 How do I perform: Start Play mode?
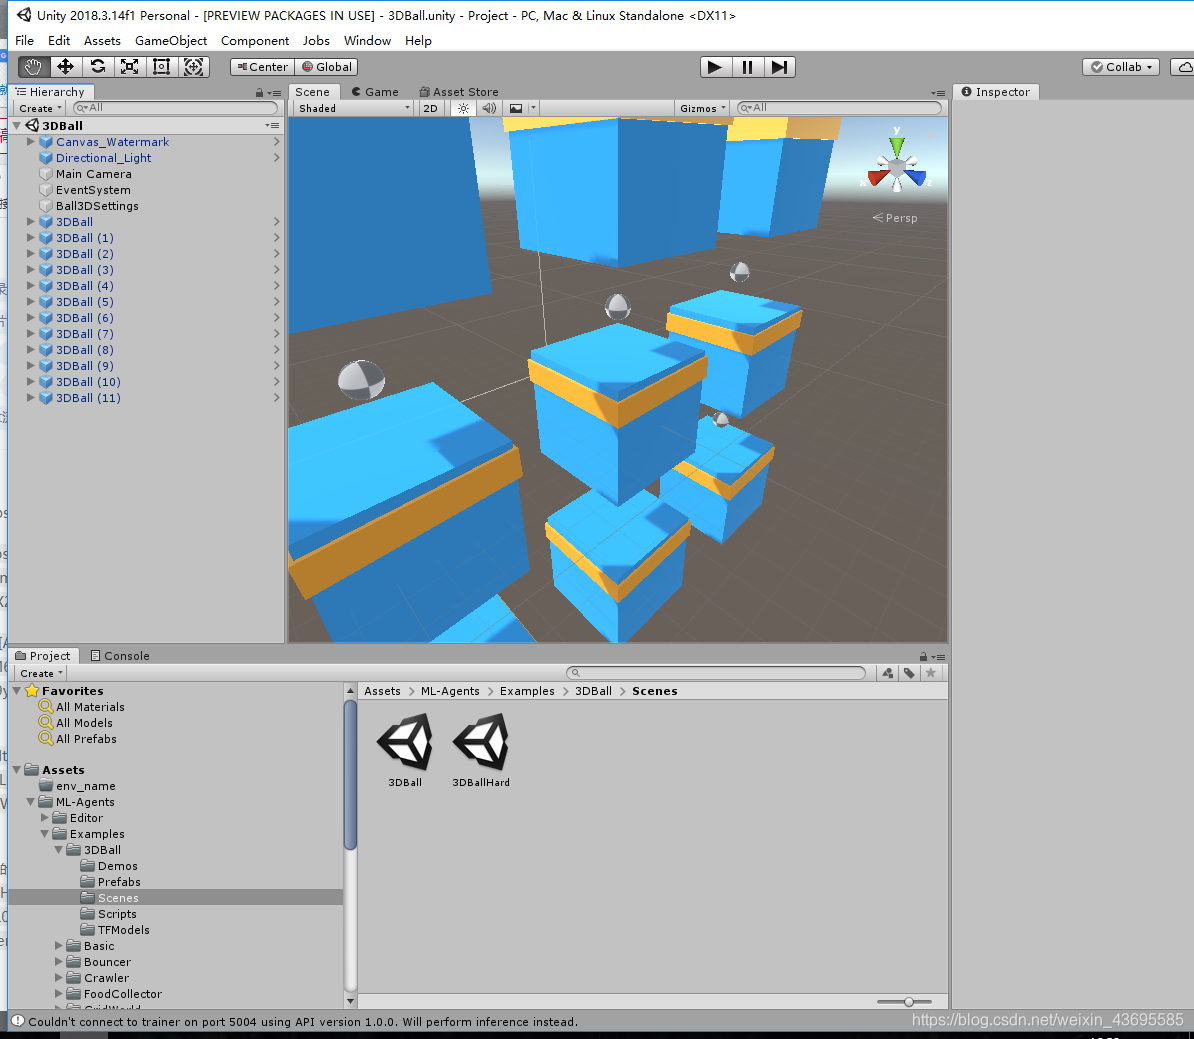(715, 67)
